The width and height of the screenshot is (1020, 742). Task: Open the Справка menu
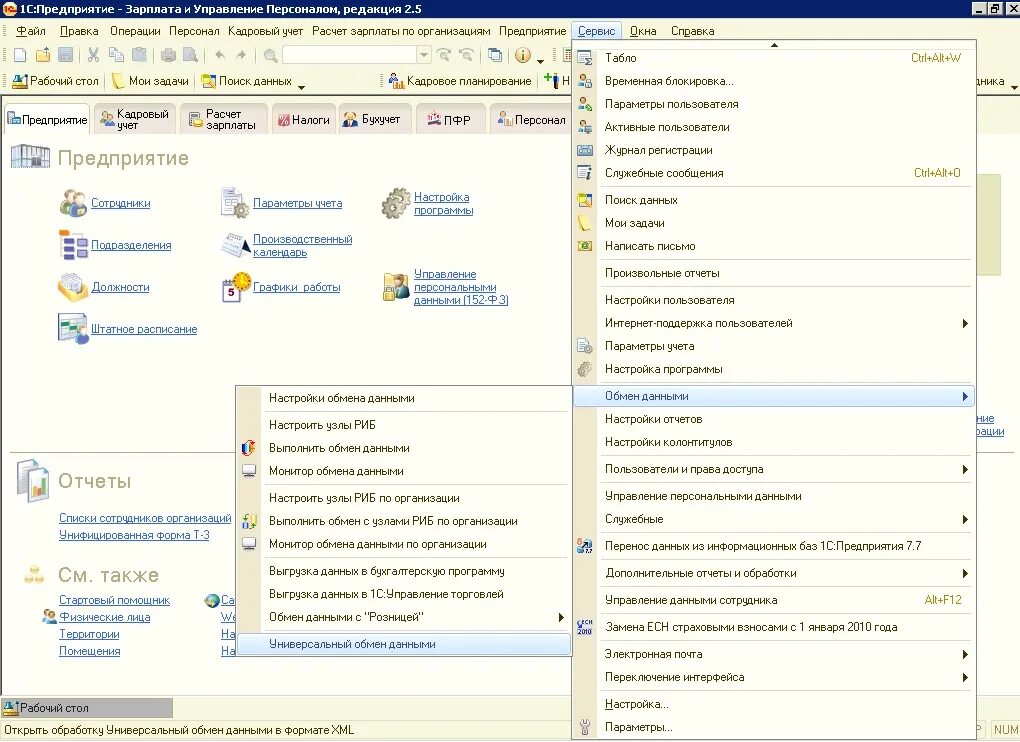692,31
